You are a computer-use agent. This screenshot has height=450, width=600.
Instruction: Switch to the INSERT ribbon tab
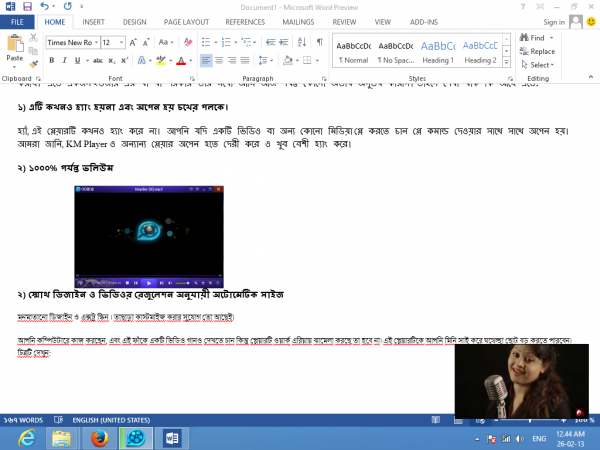click(94, 20)
